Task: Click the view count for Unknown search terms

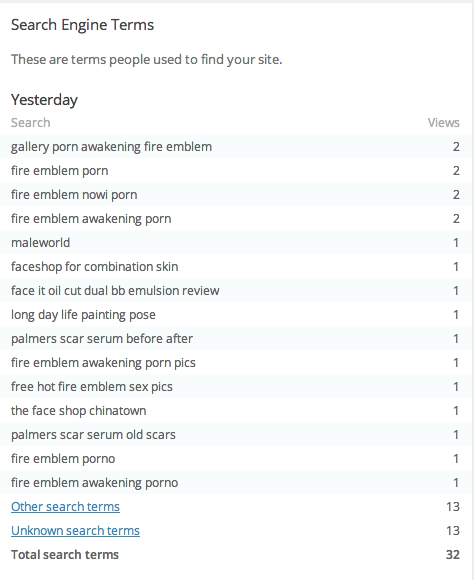Action: 453,530
